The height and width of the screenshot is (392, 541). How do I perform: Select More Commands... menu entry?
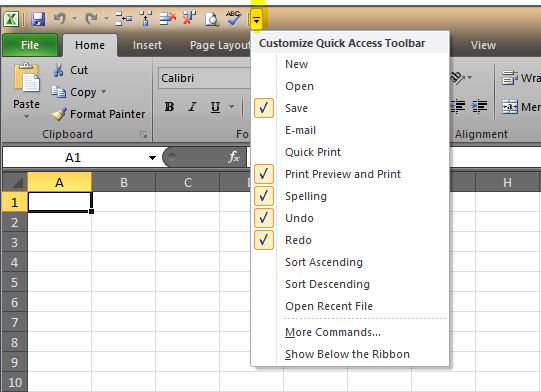click(350, 332)
